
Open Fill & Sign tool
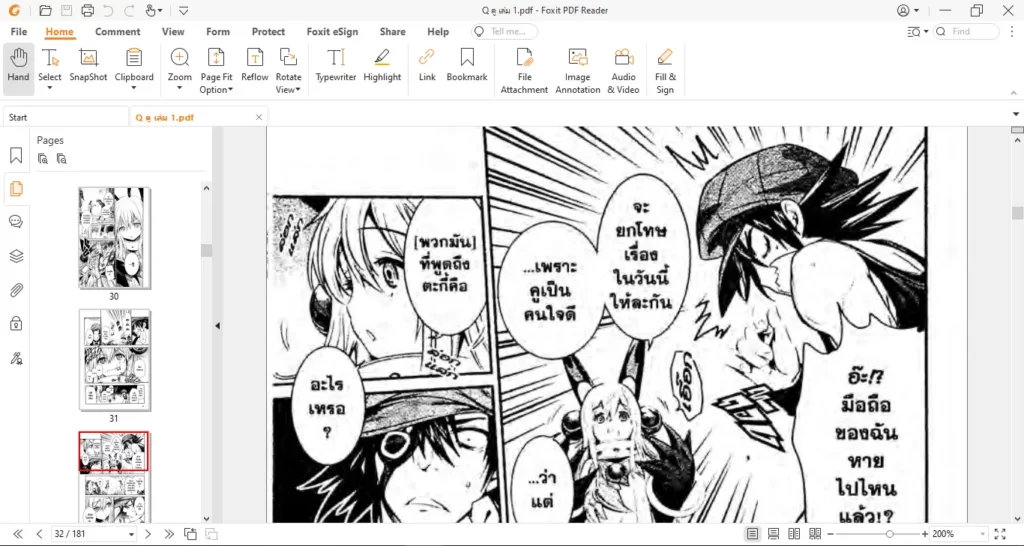(665, 71)
